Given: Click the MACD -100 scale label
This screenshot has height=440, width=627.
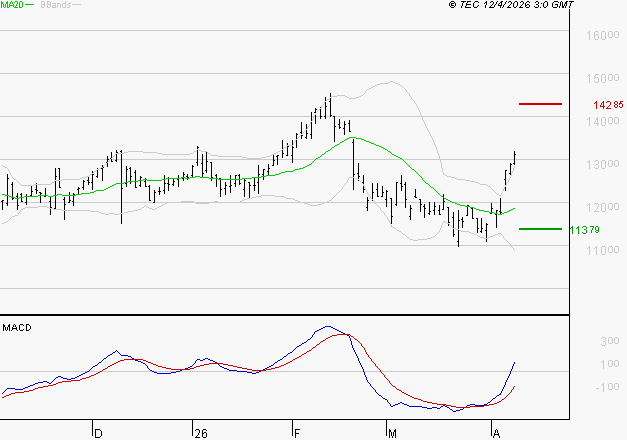Looking at the screenshot, I should (607, 387).
